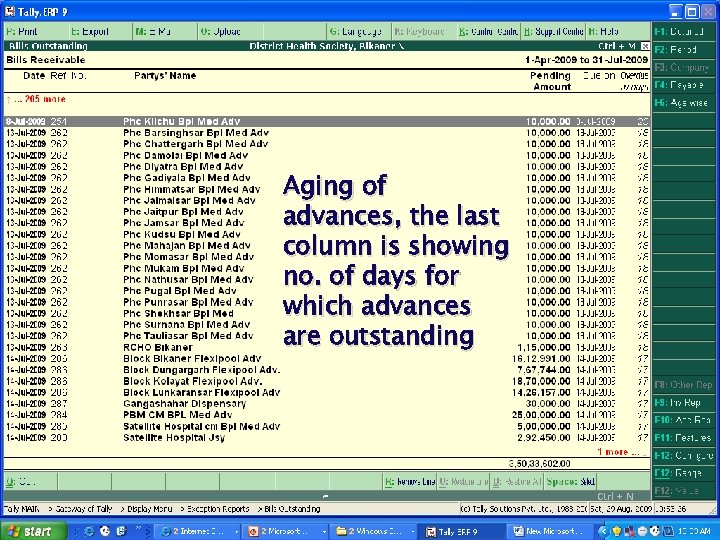
Task: Select Satellite Hospital Jsy row
Action: (x=326, y=438)
